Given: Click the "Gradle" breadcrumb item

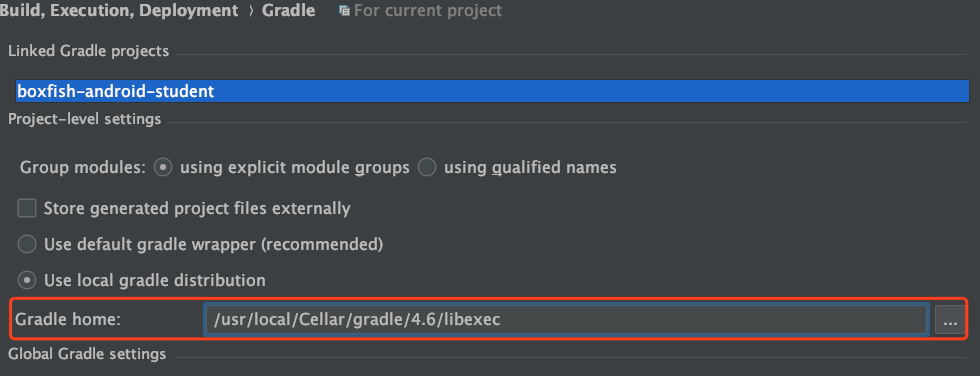Looking at the screenshot, I should (288, 11).
